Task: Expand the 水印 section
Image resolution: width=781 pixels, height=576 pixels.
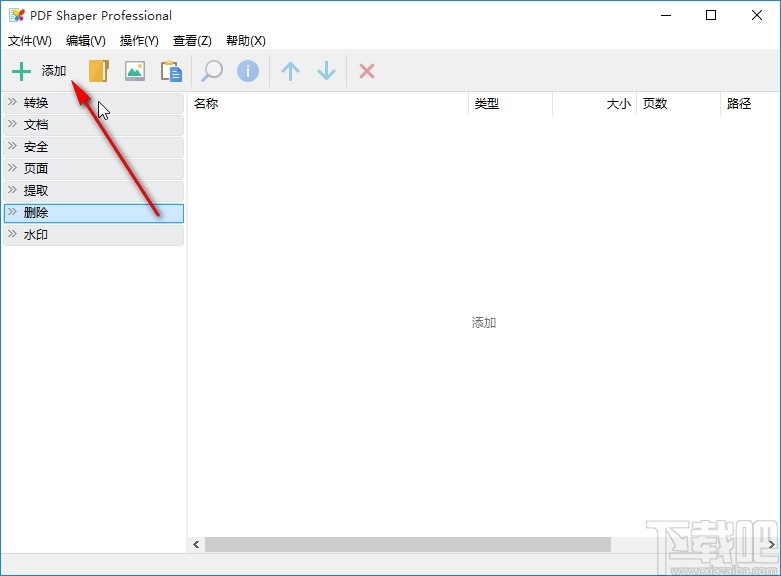Action: pos(94,235)
